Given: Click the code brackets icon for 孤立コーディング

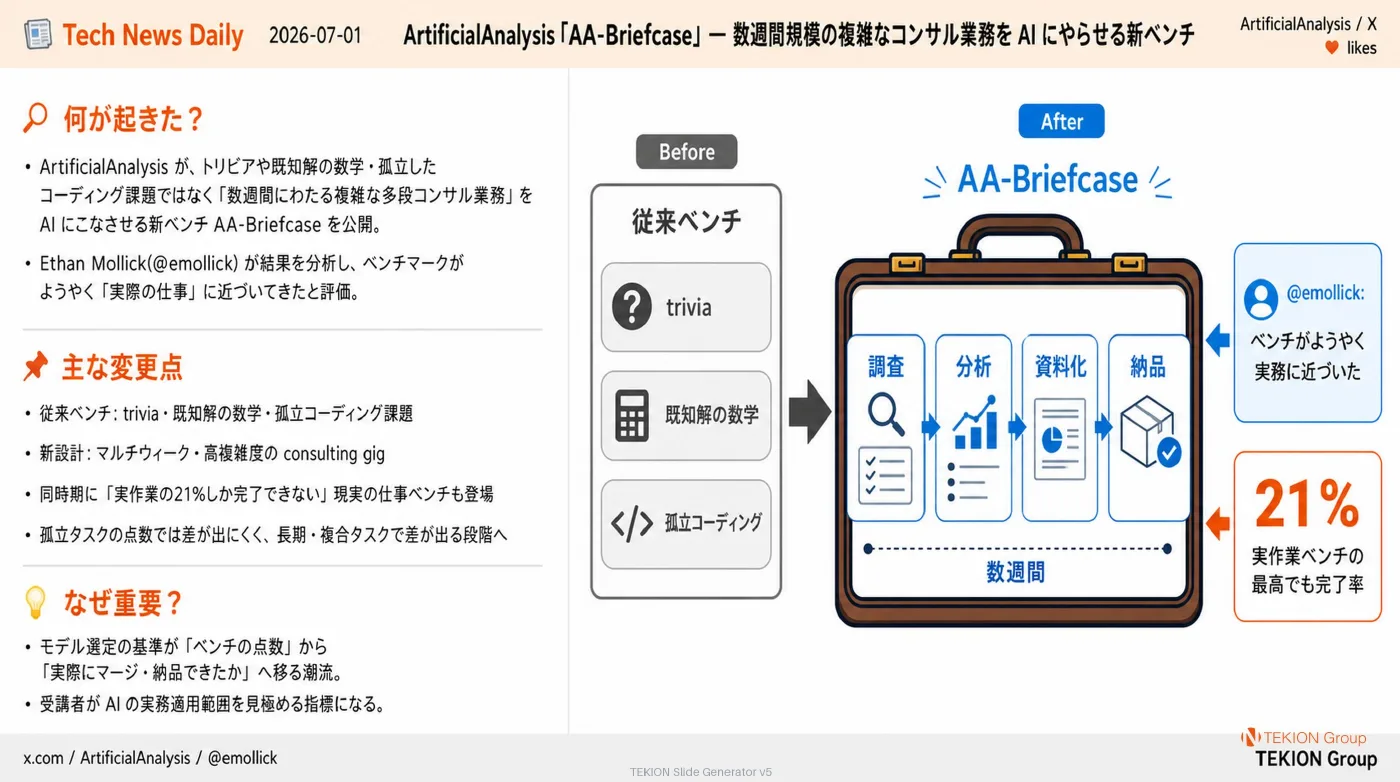Looking at the screenshot, I should [x=631, y=523].
